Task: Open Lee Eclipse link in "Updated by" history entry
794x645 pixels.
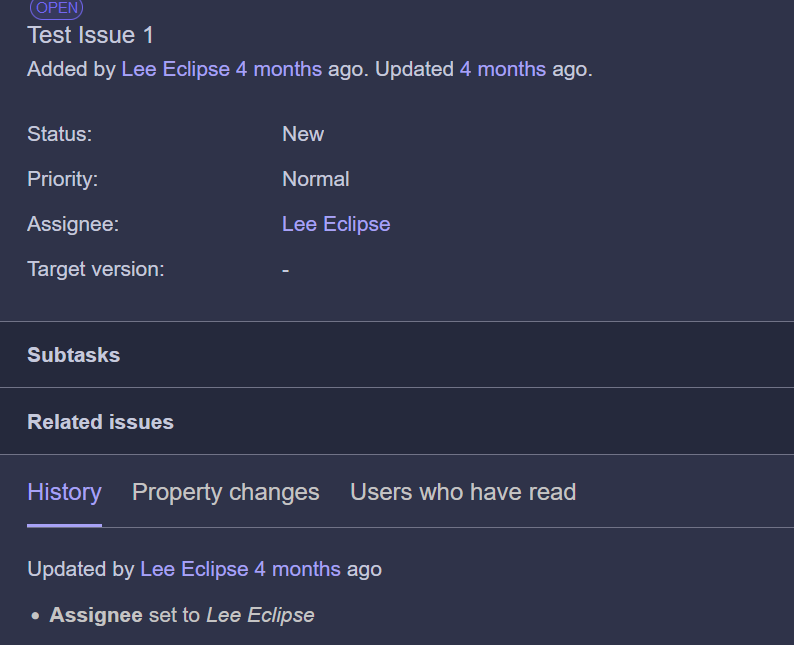Action: coord(194,569)
